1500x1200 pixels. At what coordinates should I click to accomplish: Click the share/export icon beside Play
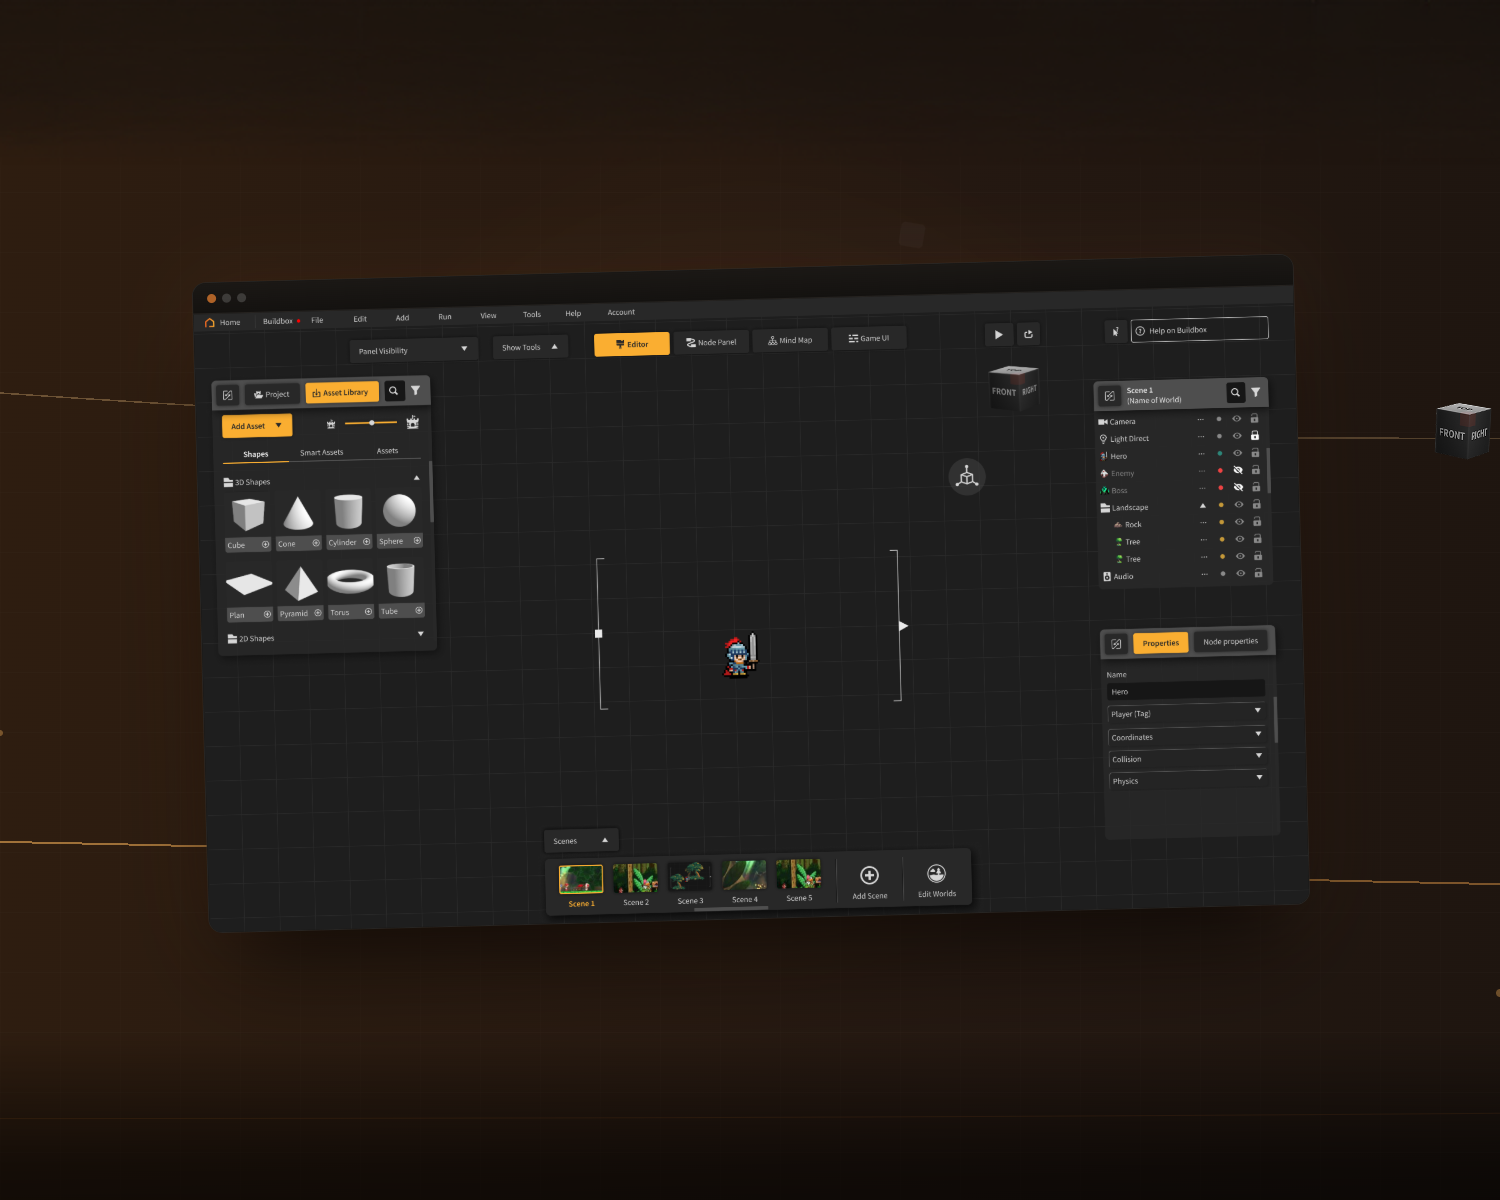coord(1028,334)
